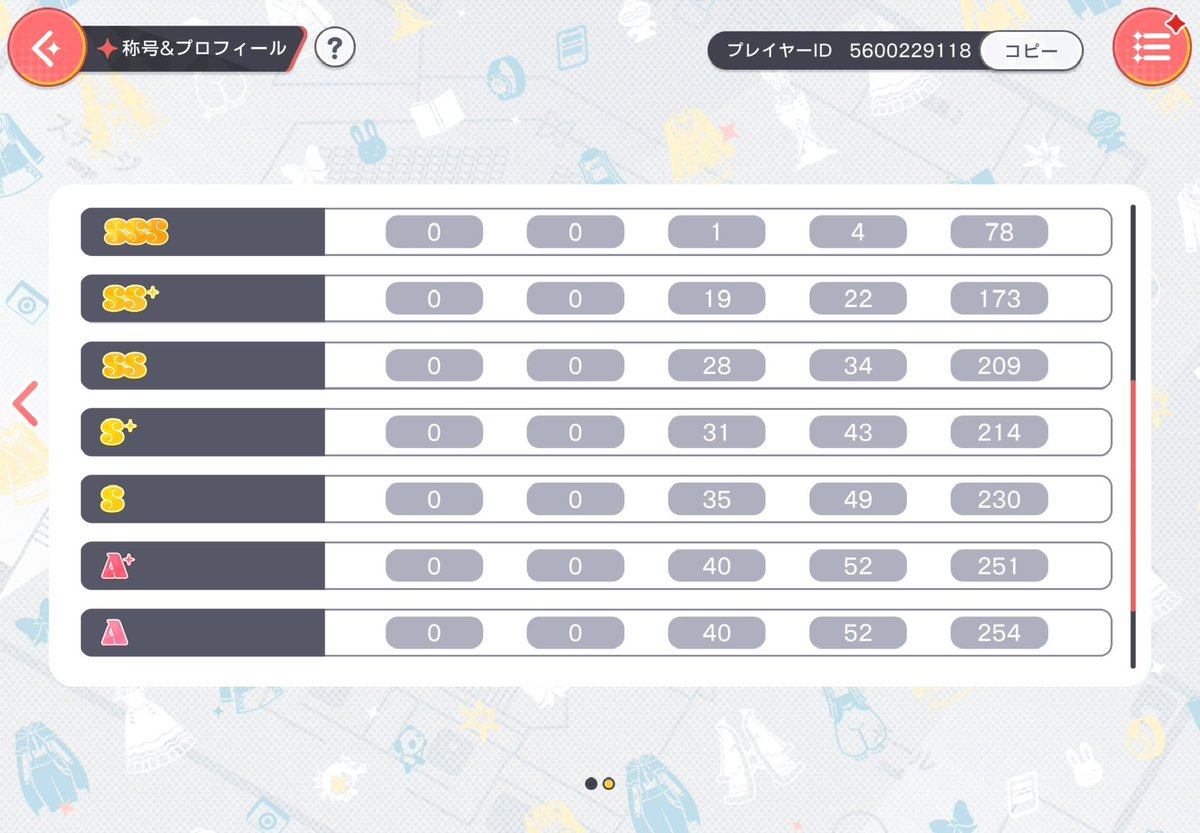1200x833 pixels.
Task: Click the 称号&プロフィール title label
Action: tap(204, 48)
